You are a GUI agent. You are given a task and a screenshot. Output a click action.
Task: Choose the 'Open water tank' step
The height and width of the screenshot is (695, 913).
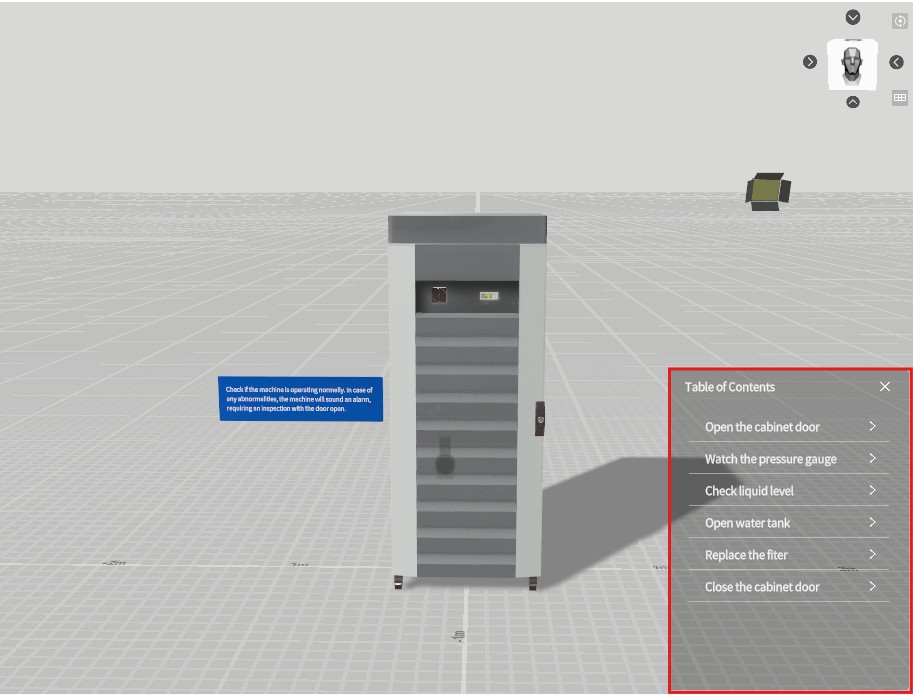tap(747, 523)
